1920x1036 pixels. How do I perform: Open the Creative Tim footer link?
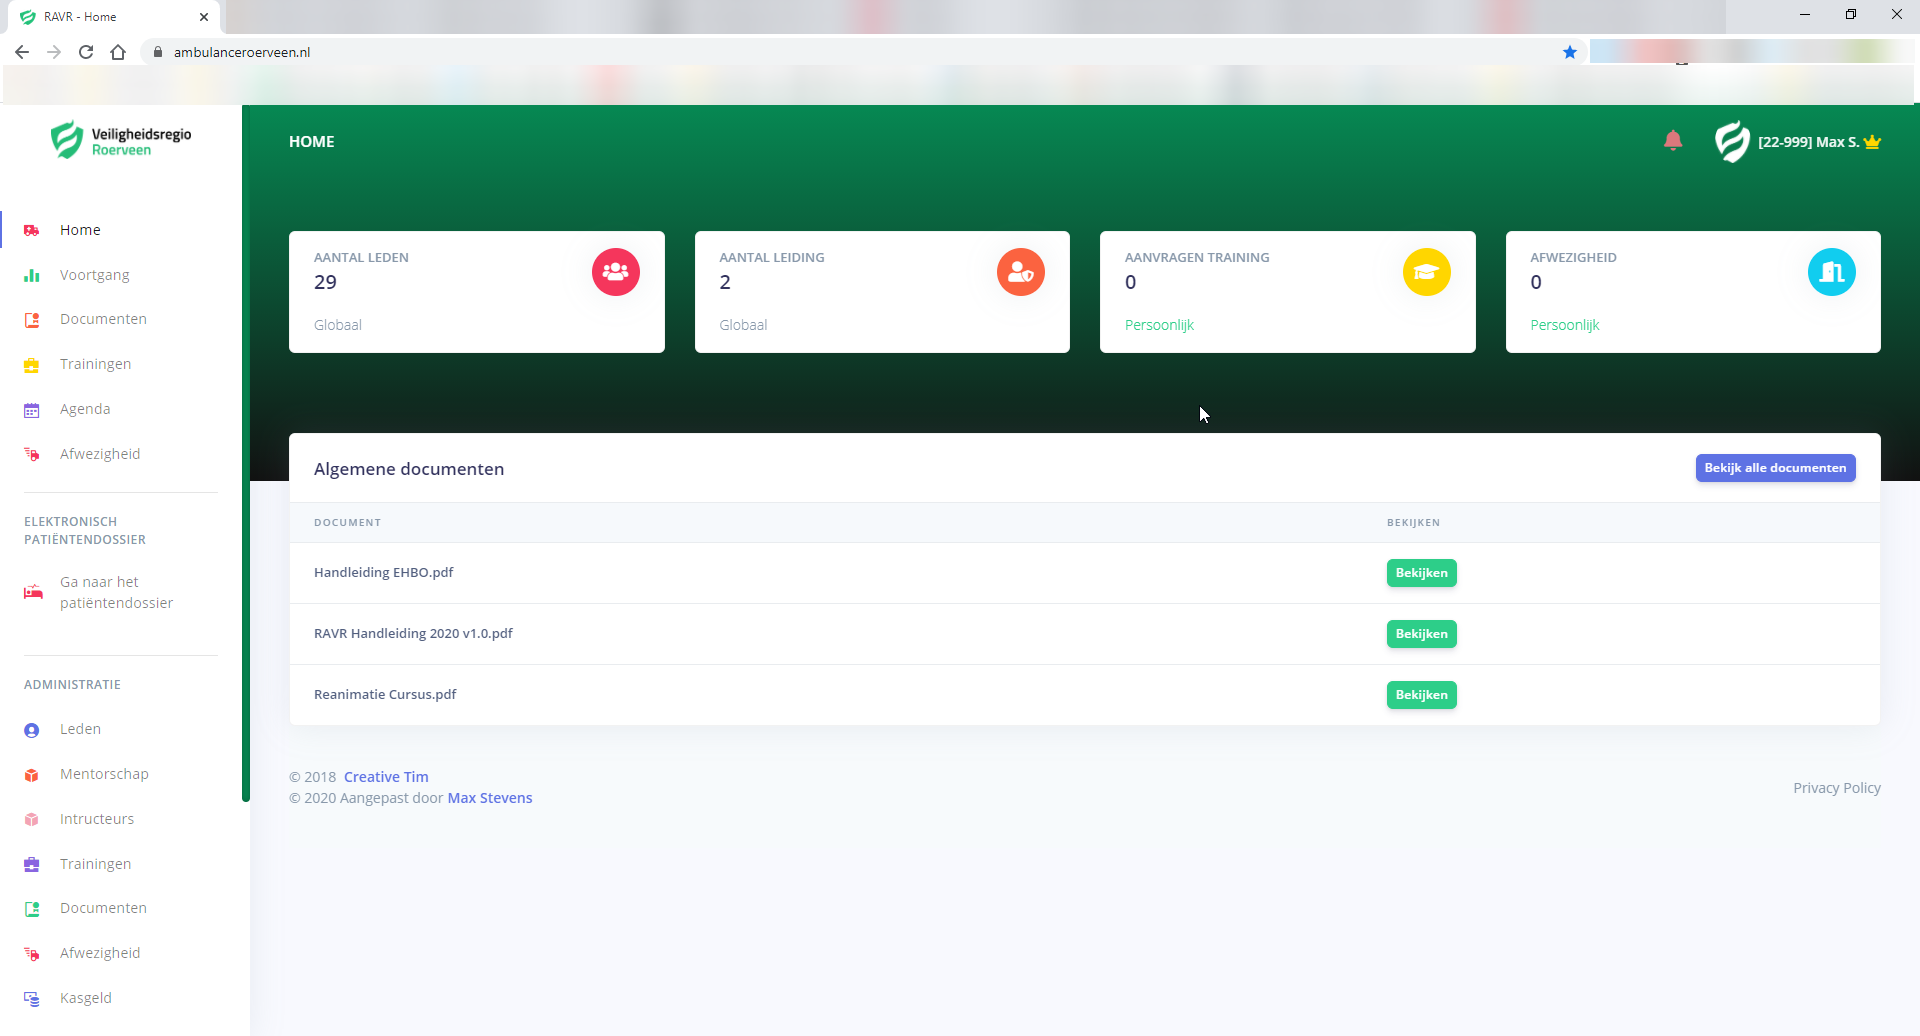386,777
